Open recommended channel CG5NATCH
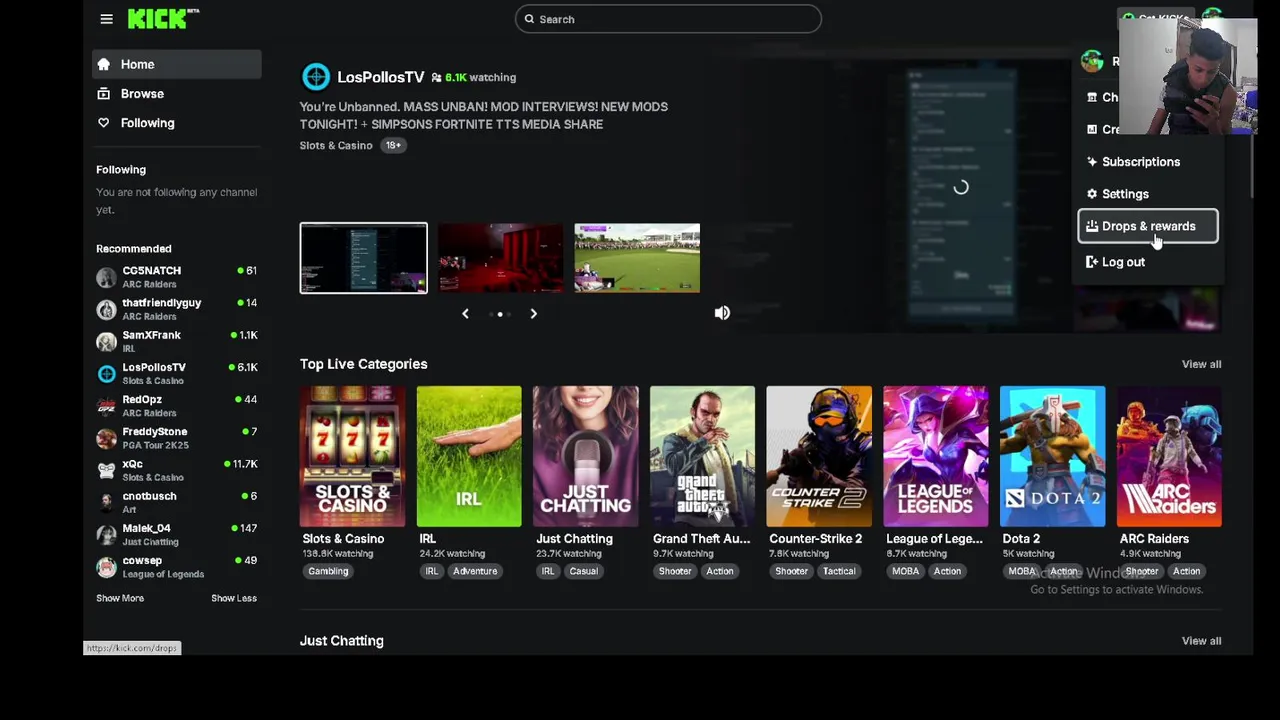The height and width of the screenshot is (720, 1280). (177, 277)
